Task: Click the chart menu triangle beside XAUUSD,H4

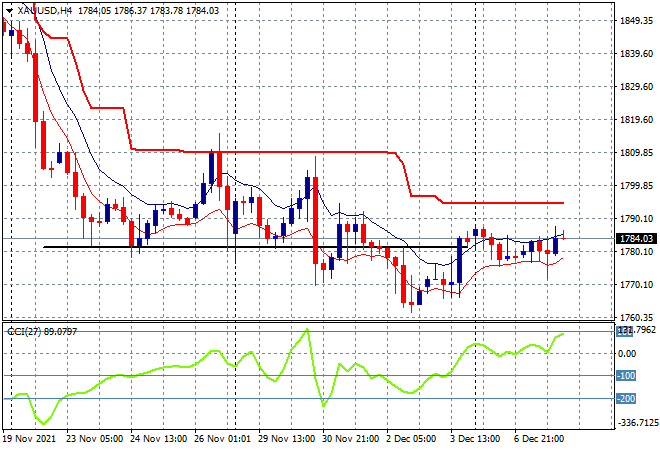Action: (x=9, y=11)
